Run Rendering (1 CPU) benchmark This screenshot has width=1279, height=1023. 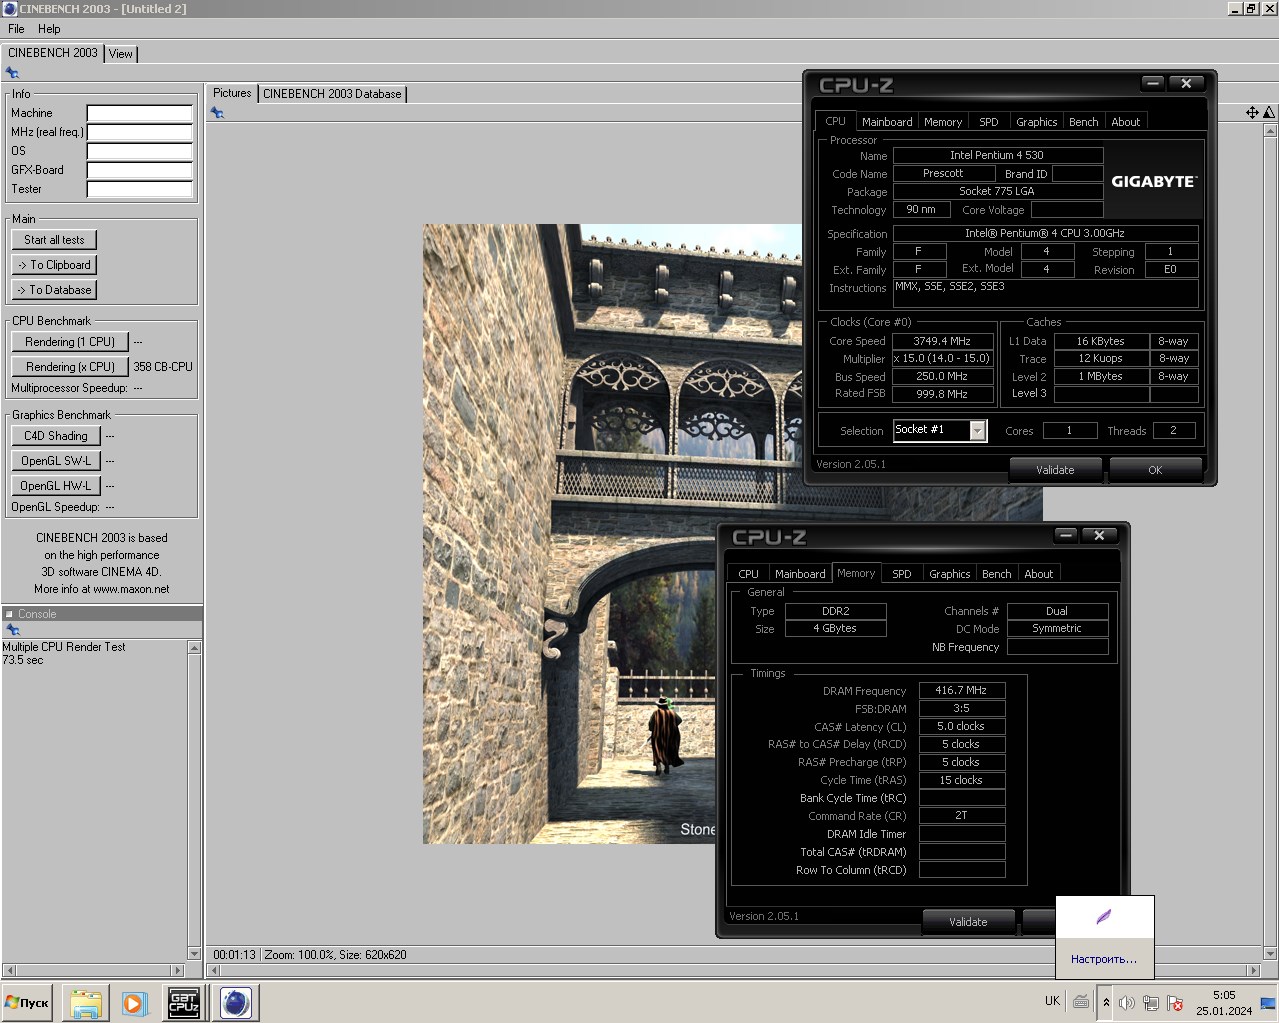coord(70,342)
